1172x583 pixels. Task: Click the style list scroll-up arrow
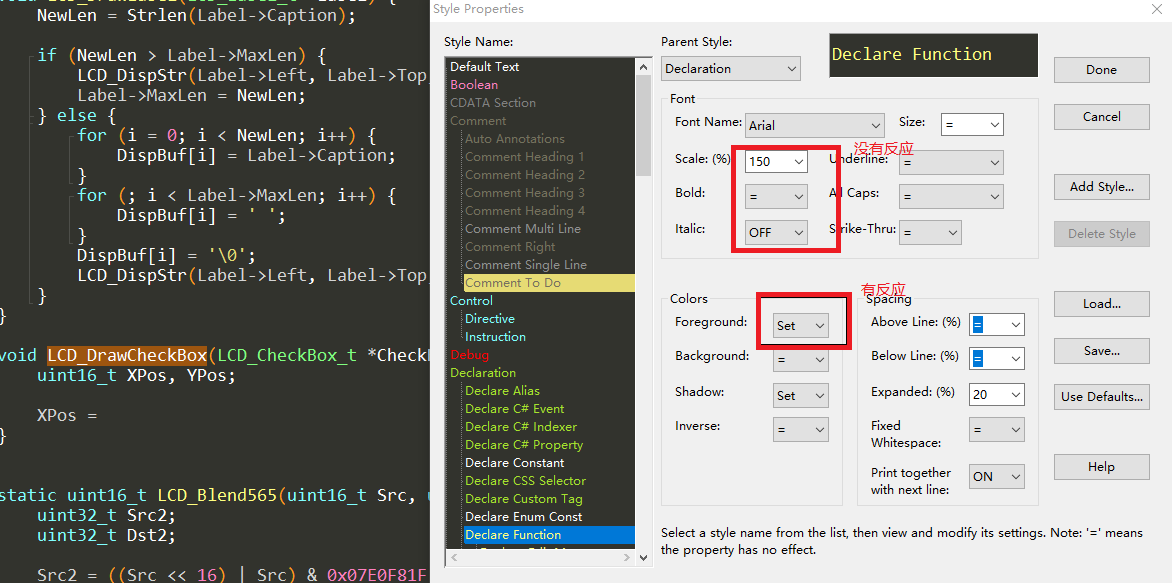[x=644, y=67]
